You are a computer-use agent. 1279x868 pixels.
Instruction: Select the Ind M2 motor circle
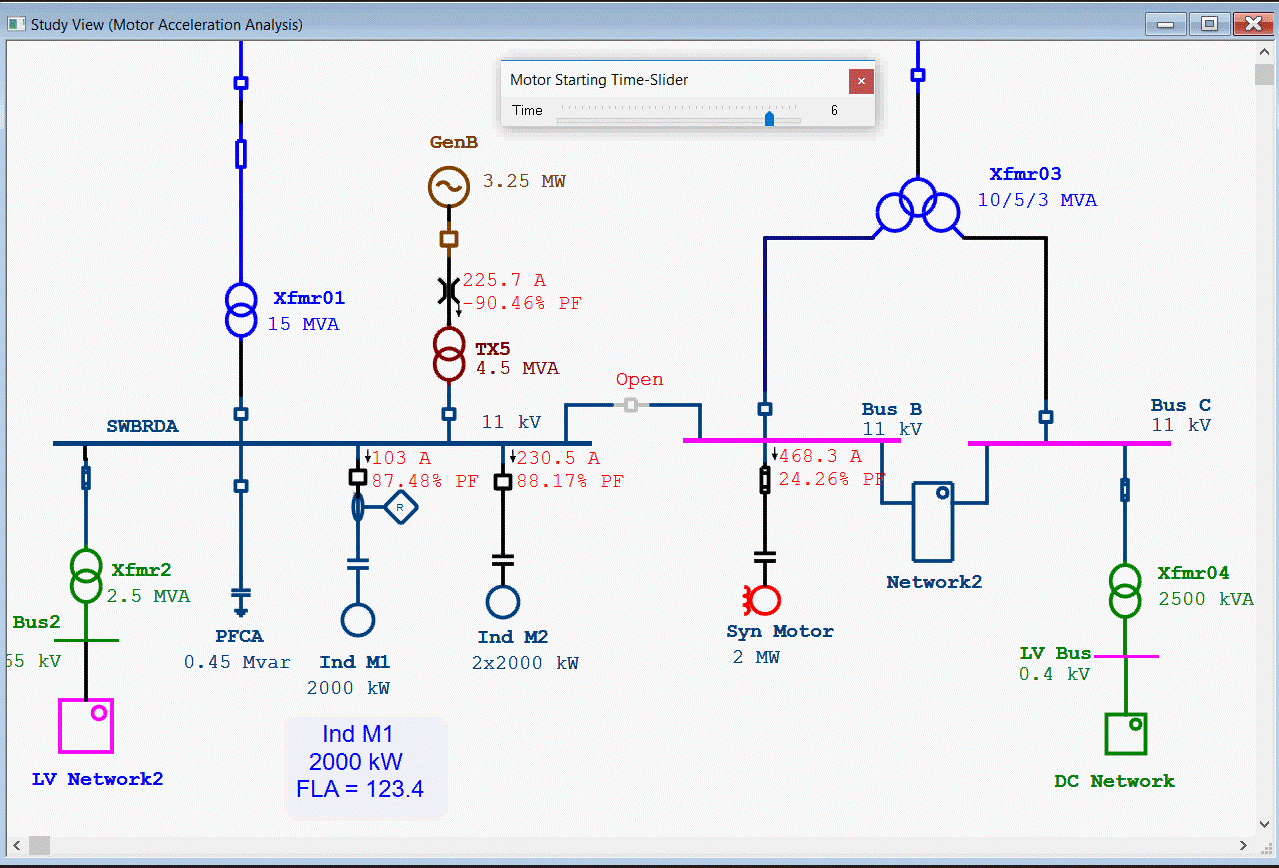pos(503,602)
